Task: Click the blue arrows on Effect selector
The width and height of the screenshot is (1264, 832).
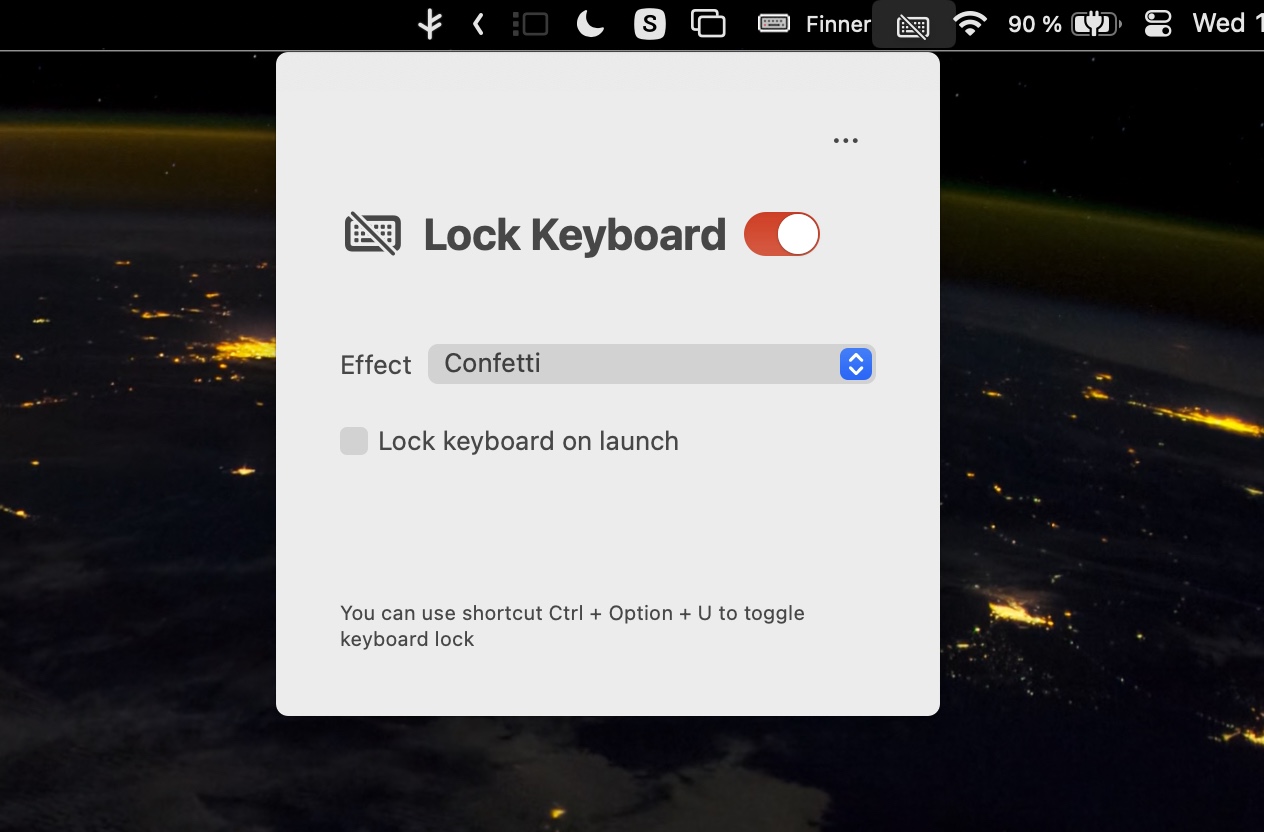Action: pyautogui.click(x=855, y=364)
